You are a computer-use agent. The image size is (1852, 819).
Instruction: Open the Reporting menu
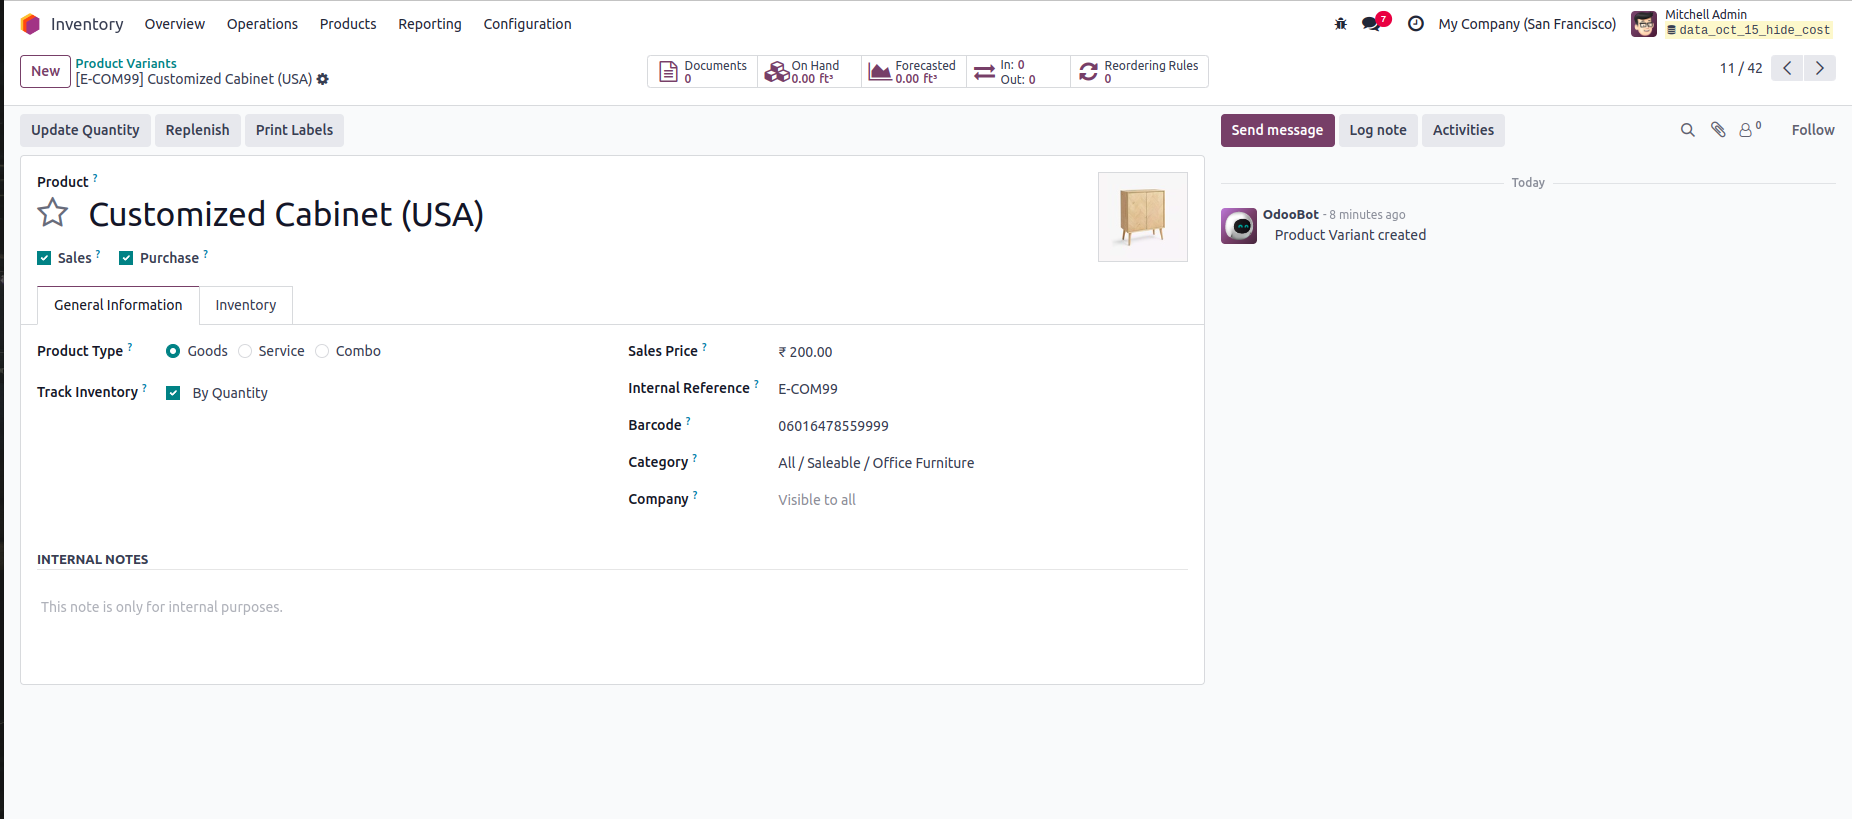pyautogui.click(x=429, y=24)
